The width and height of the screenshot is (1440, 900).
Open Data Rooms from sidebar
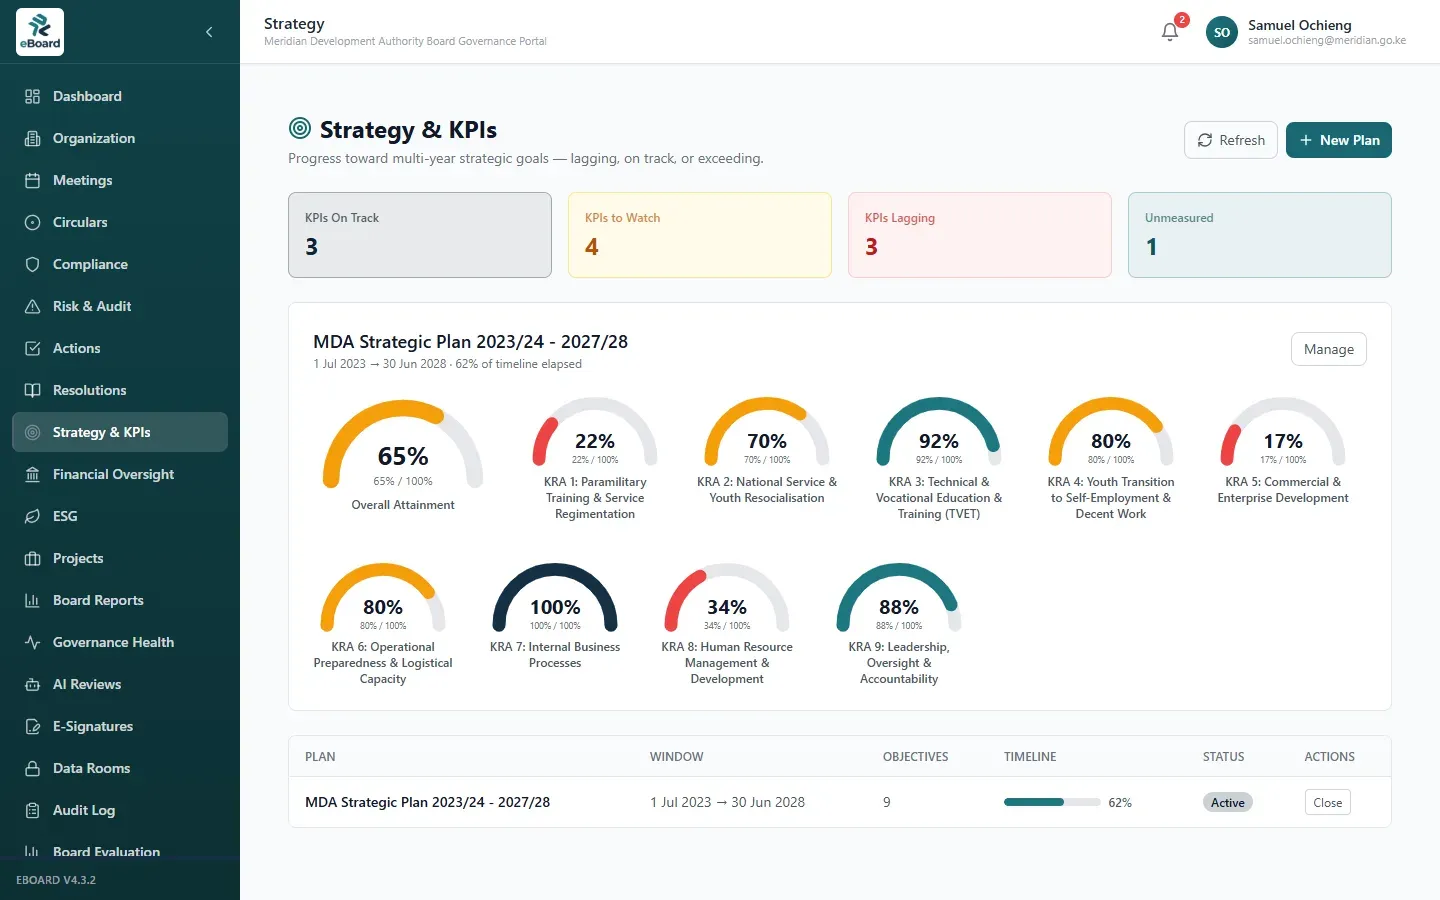120,768
